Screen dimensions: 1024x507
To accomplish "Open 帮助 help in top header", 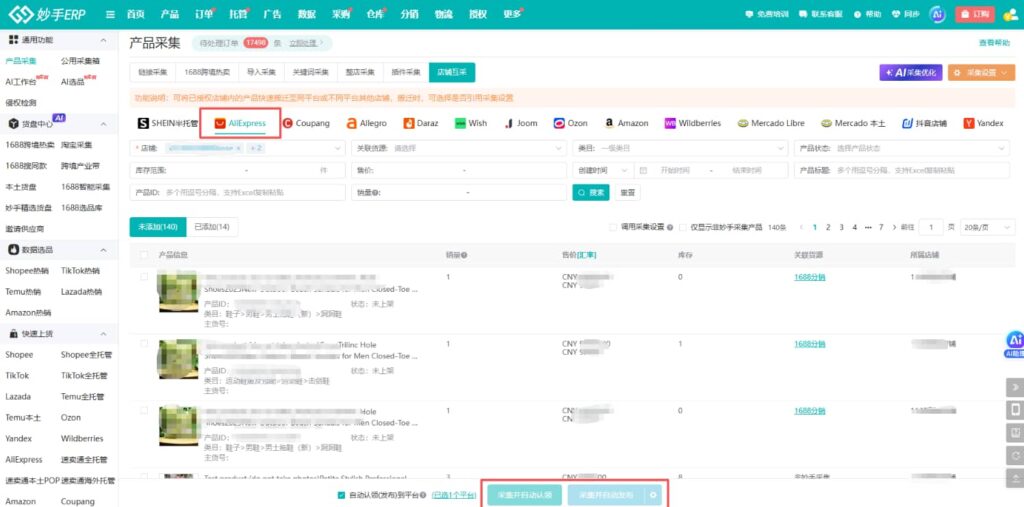I will click(x=867, y=14).
